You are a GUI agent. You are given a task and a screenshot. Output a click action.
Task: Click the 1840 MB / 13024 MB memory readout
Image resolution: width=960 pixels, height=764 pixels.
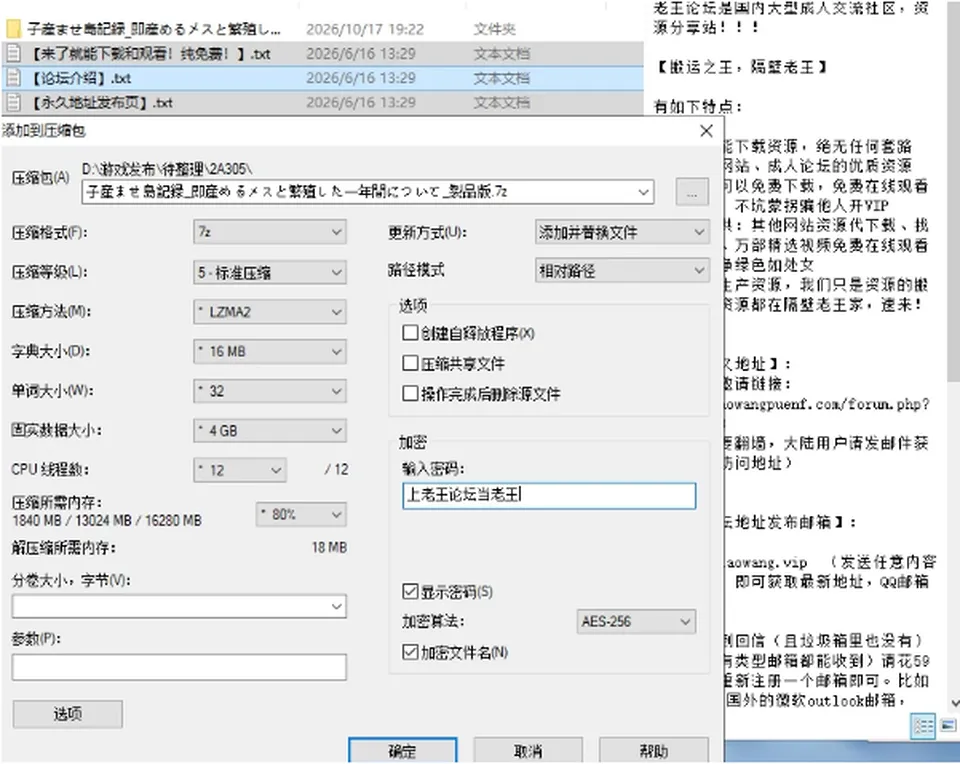tap(107, 520)
